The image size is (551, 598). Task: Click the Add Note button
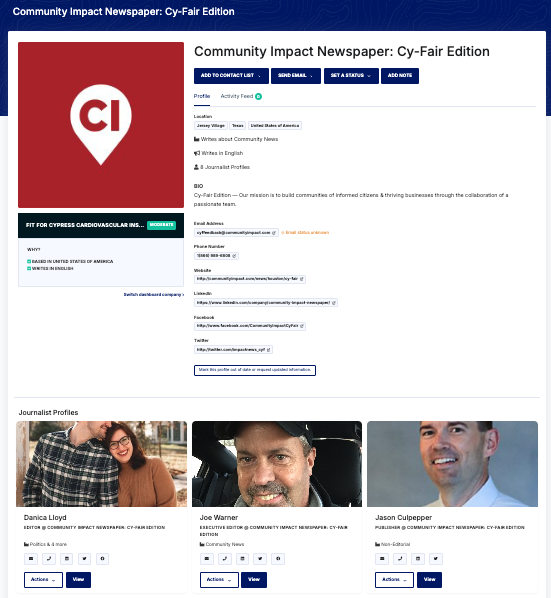coord(400,76)
